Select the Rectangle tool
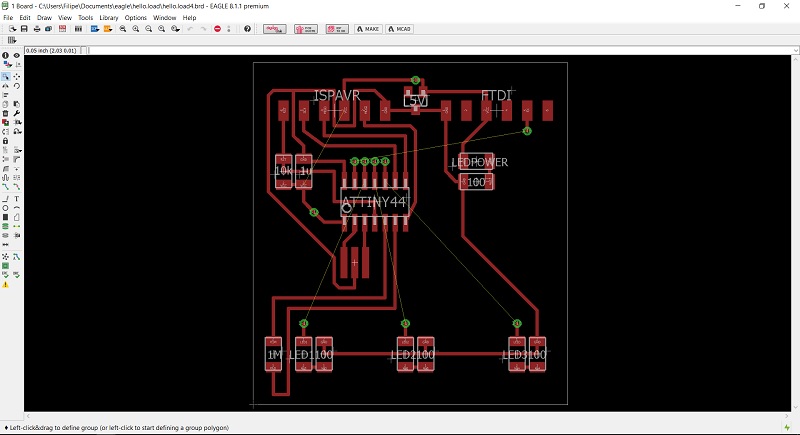Image resolution: width=800 pixels, height=435 pixels. pyautogui.click(x=6, y=217)
